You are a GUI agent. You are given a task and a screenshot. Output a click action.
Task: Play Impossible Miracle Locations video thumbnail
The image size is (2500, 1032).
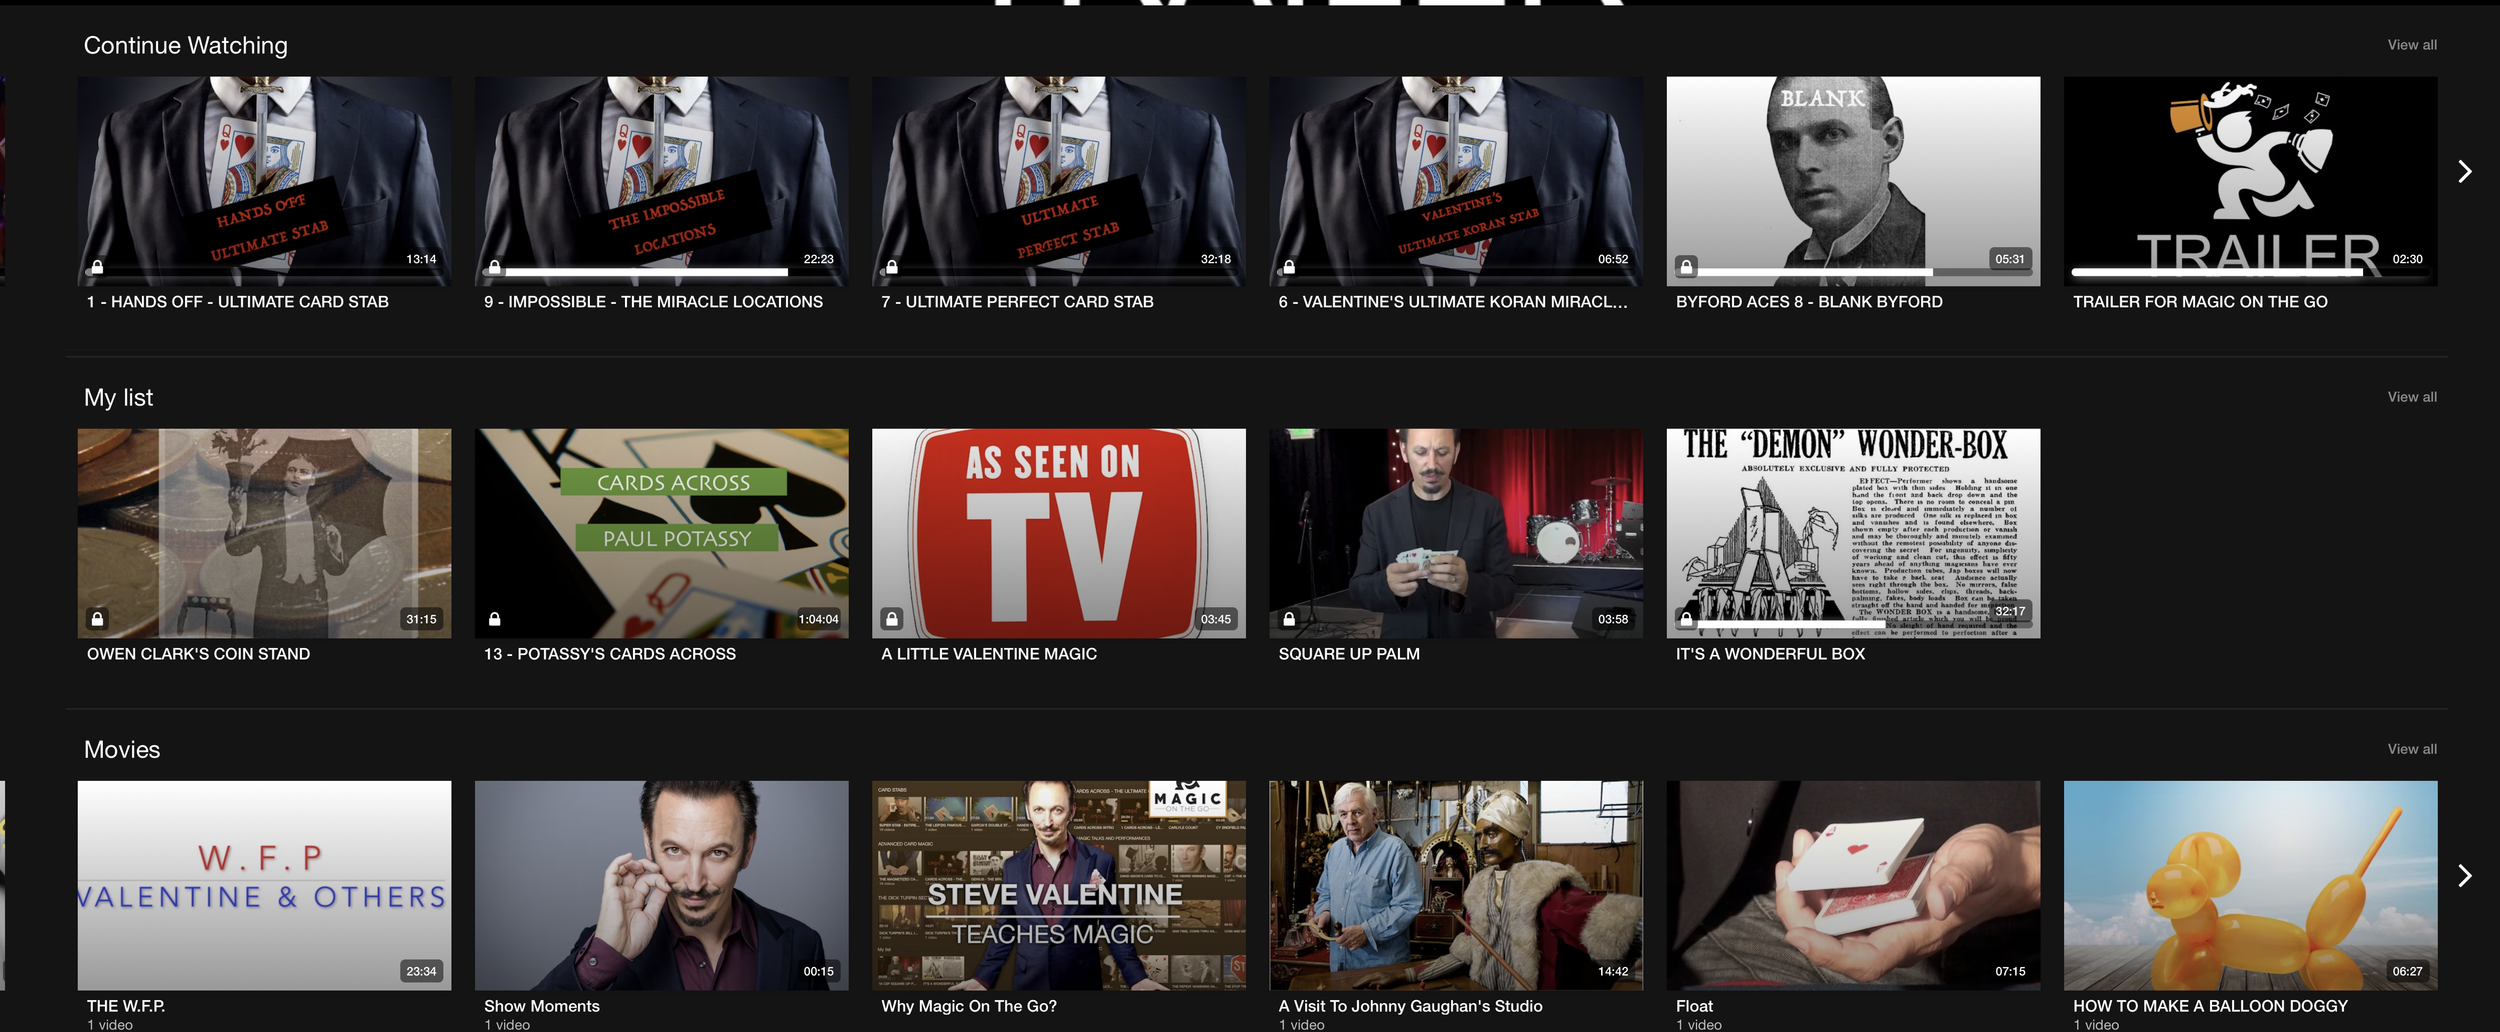coord(661,181)
